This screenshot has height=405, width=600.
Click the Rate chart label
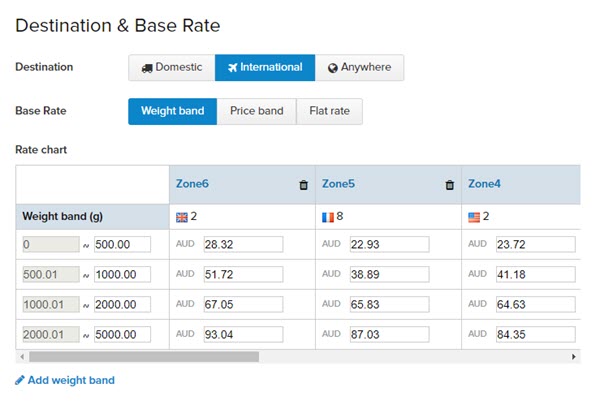41,150
